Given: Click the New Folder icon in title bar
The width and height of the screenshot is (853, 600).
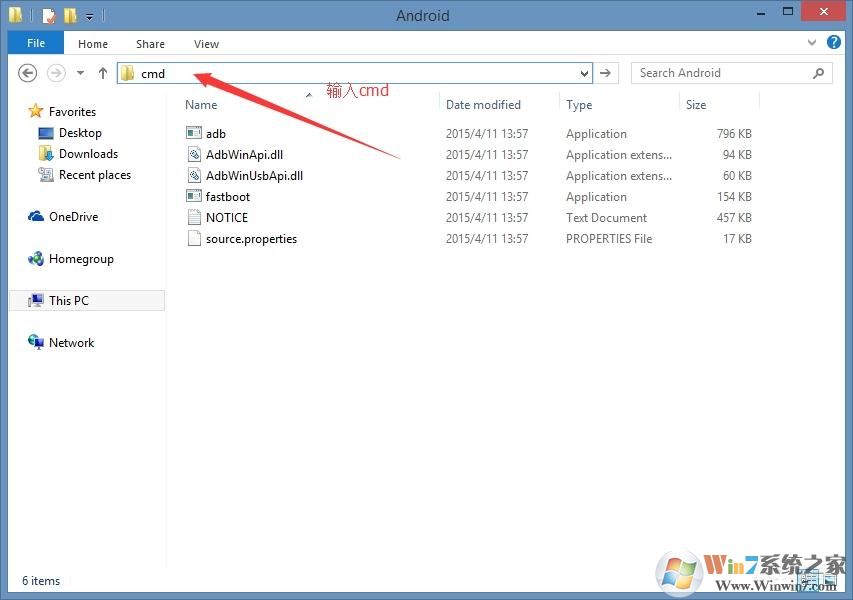Looking at the screenshot, I should [70, 16].
